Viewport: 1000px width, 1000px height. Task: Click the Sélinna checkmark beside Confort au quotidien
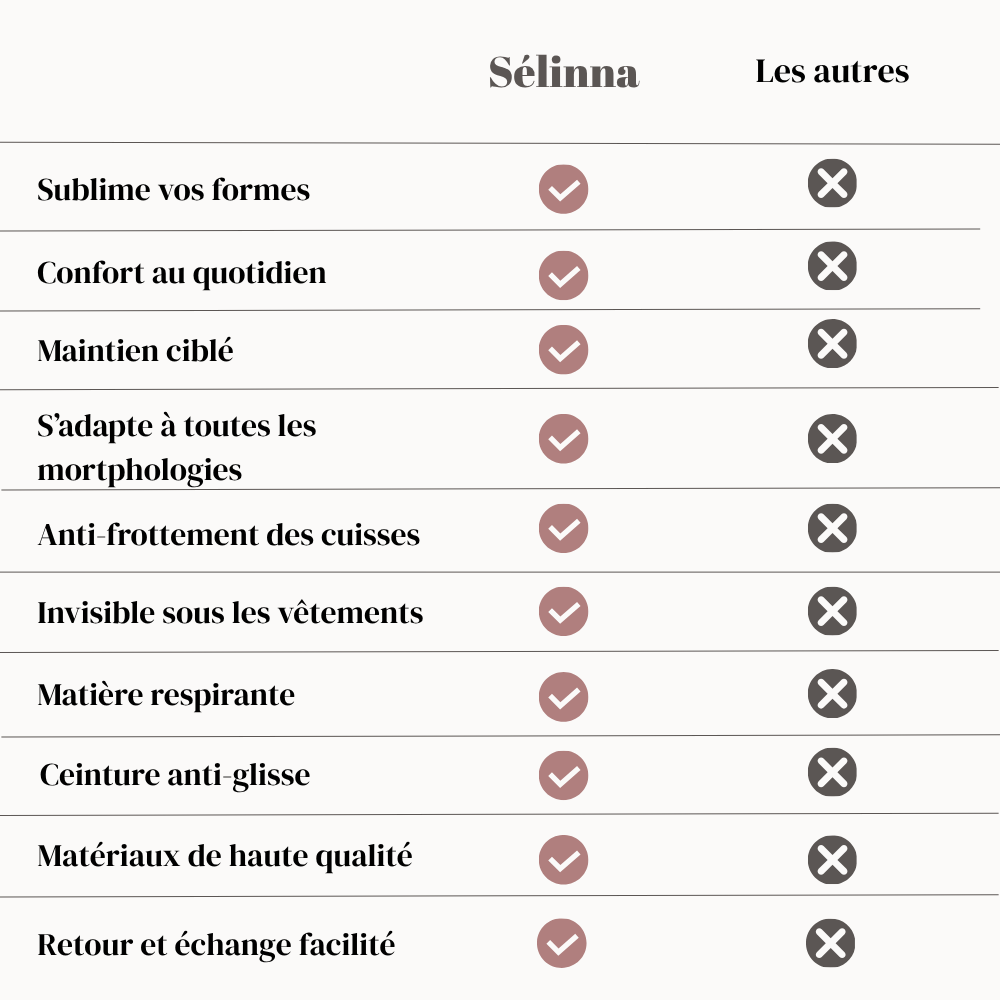point(563,275)
